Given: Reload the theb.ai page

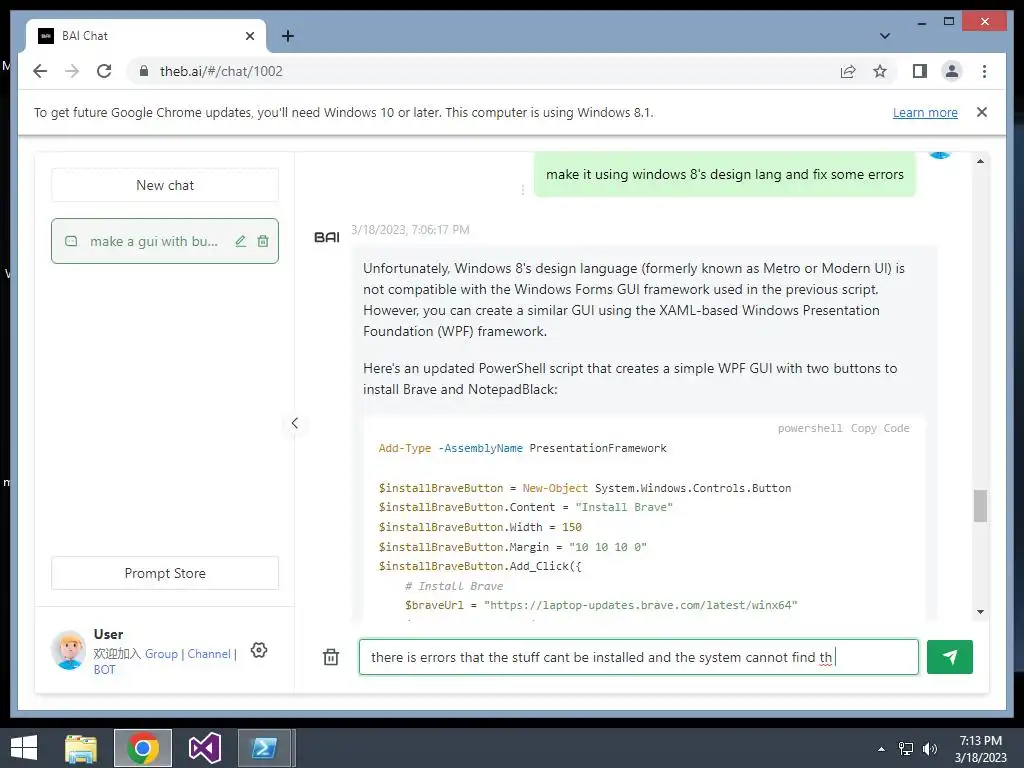Looking at the screenshot, I should point(104,71).
